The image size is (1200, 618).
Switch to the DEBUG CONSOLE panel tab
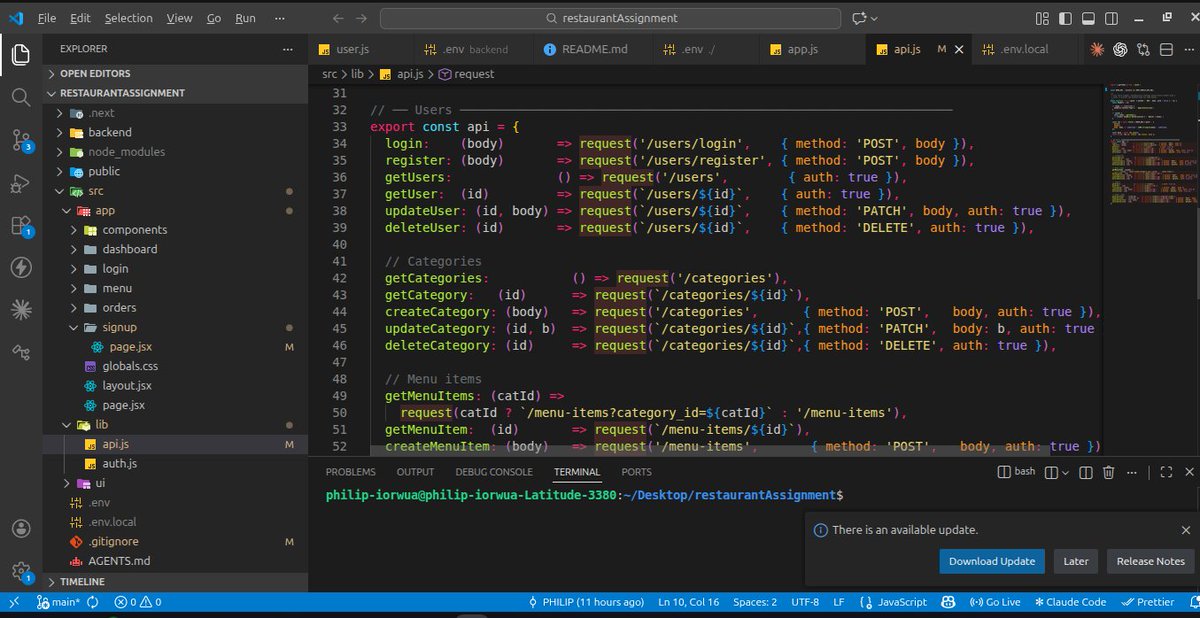(494, 472)
